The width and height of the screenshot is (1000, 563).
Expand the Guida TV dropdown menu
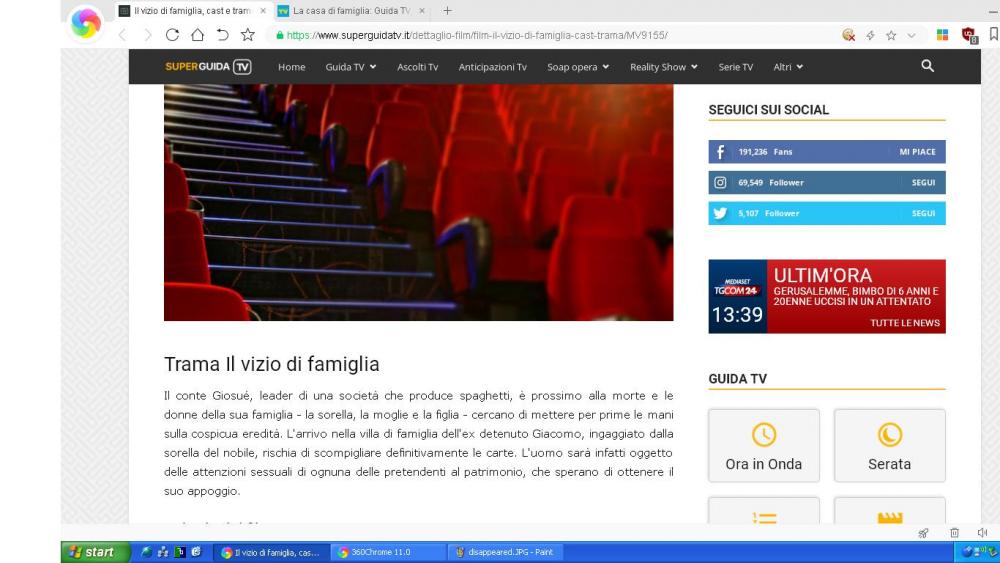tap(351, 67)
